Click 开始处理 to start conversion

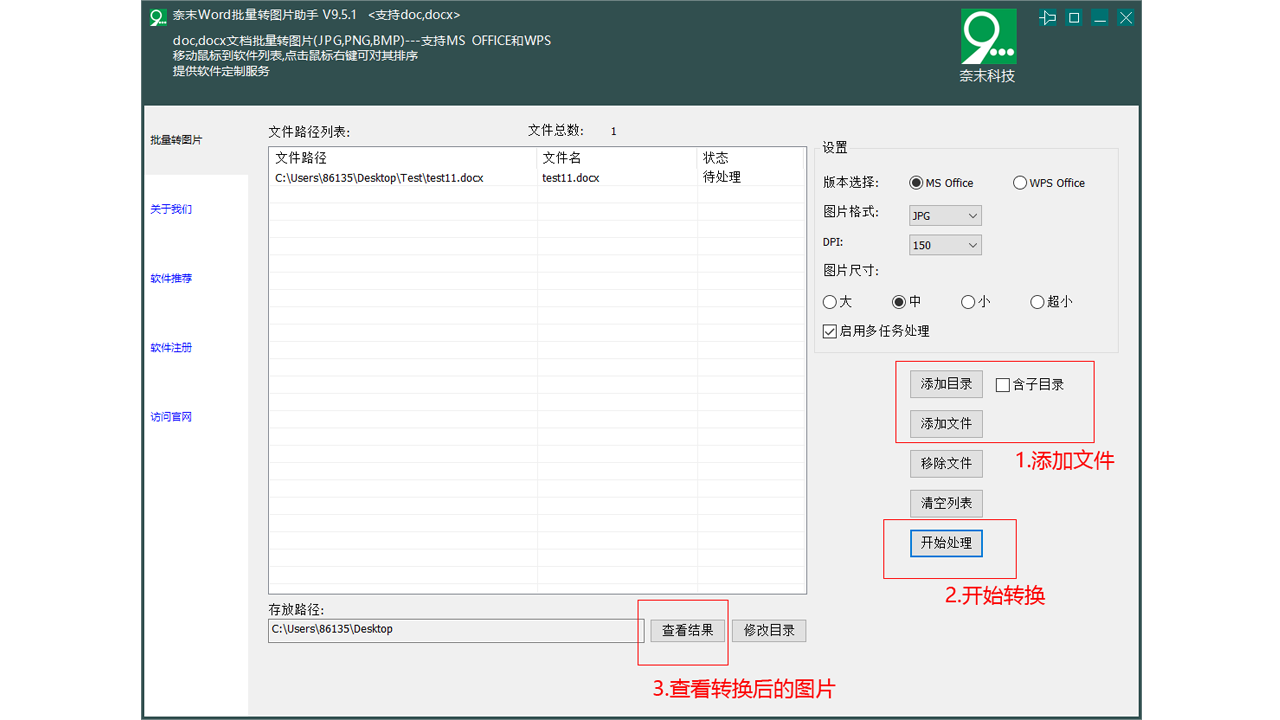[x=944, y=543]
